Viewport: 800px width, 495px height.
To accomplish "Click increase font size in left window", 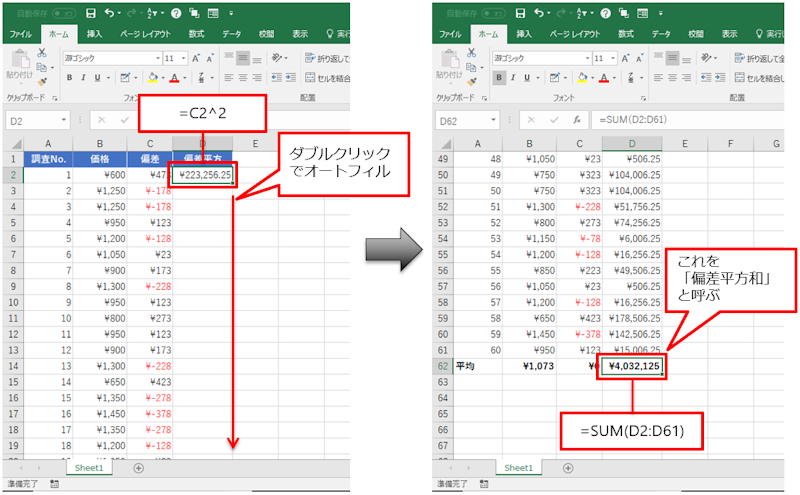I will click(196, 58).
